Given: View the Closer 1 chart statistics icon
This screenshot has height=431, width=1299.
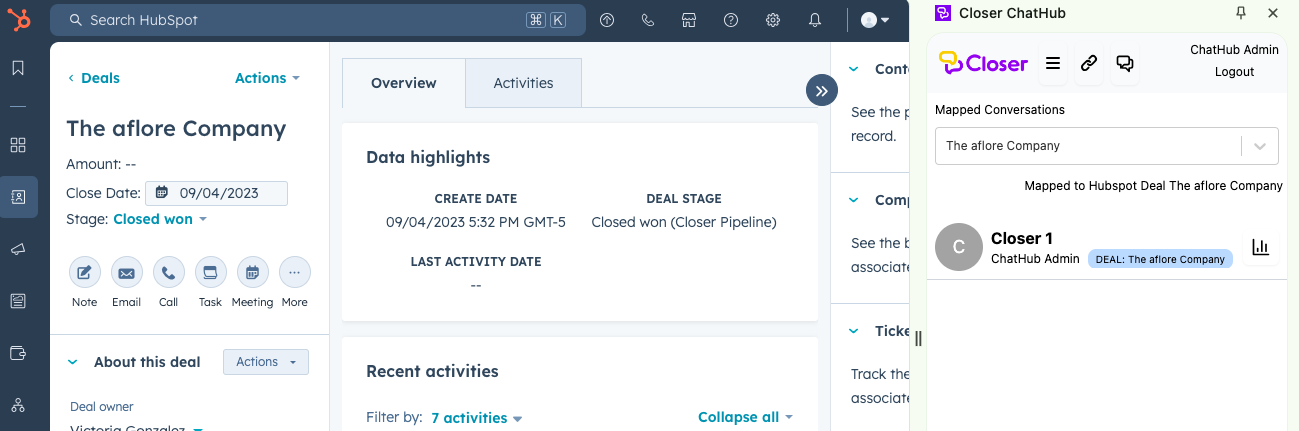Looking at the screenshot, I should [1260, 247].
